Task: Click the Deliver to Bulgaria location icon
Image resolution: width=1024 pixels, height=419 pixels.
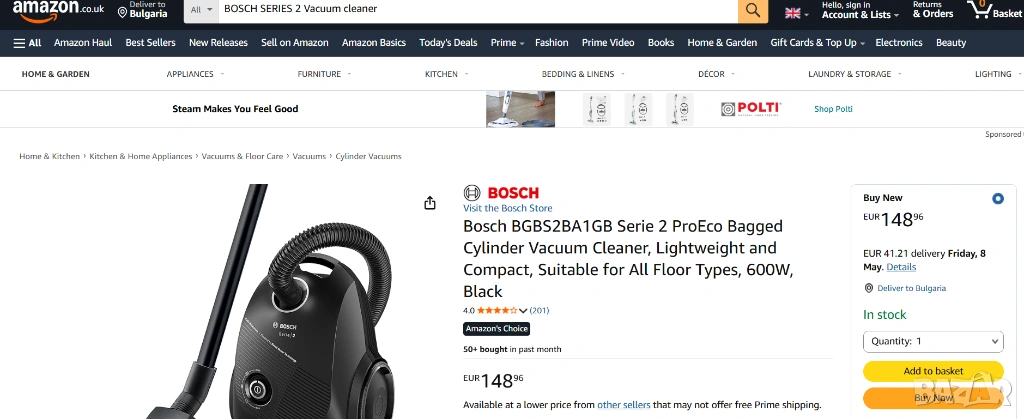Action: click(x=123, y=12)
